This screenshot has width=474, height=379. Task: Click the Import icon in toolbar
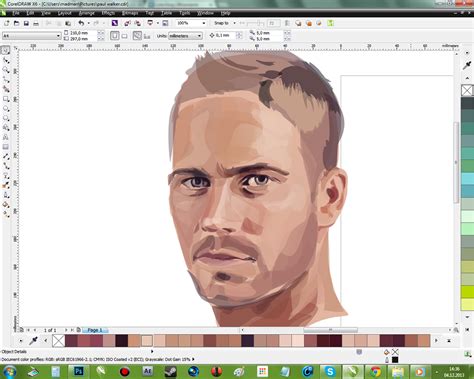pyautogui.click(x=127, y=23)
